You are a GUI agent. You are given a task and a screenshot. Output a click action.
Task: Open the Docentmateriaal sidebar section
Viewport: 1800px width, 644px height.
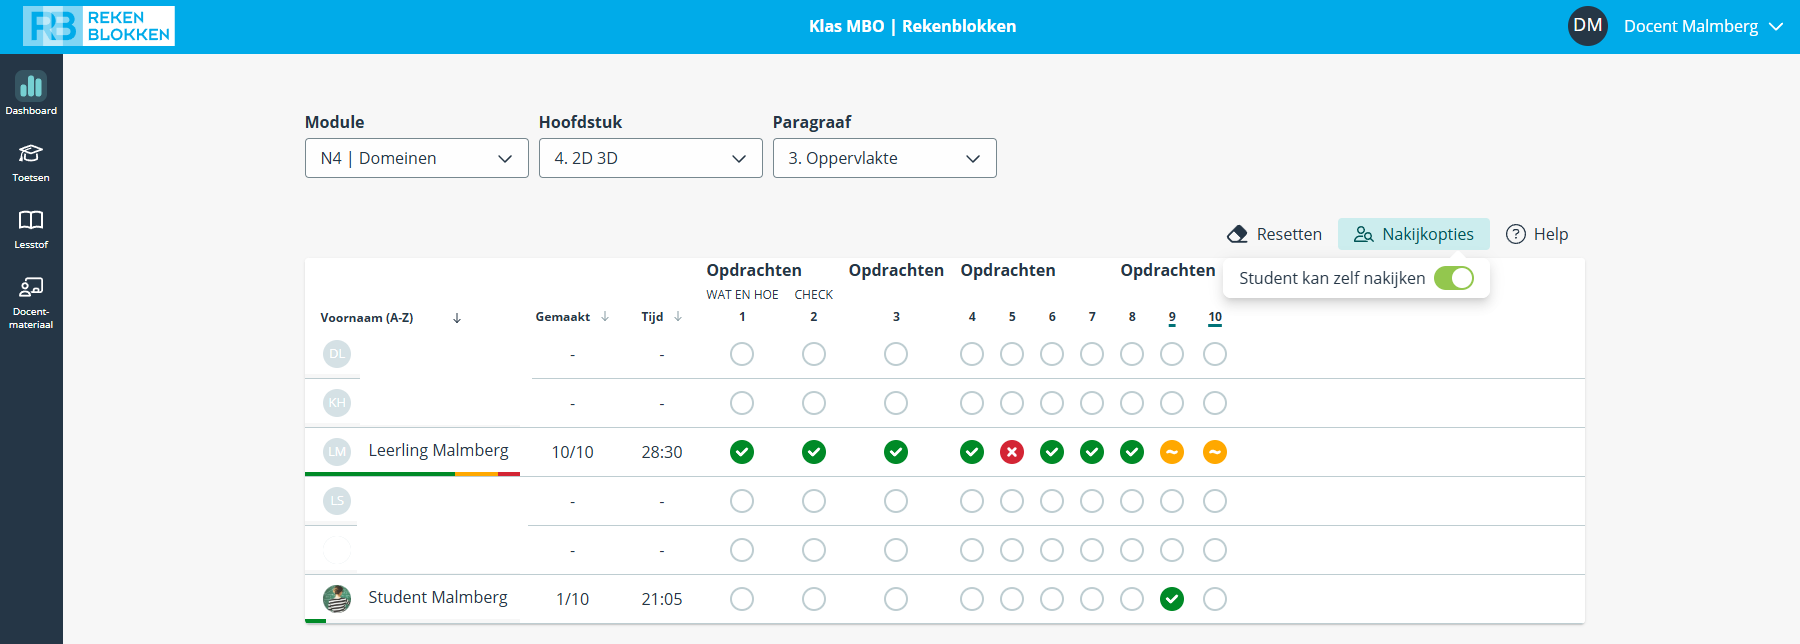click(x=31, y=302)
